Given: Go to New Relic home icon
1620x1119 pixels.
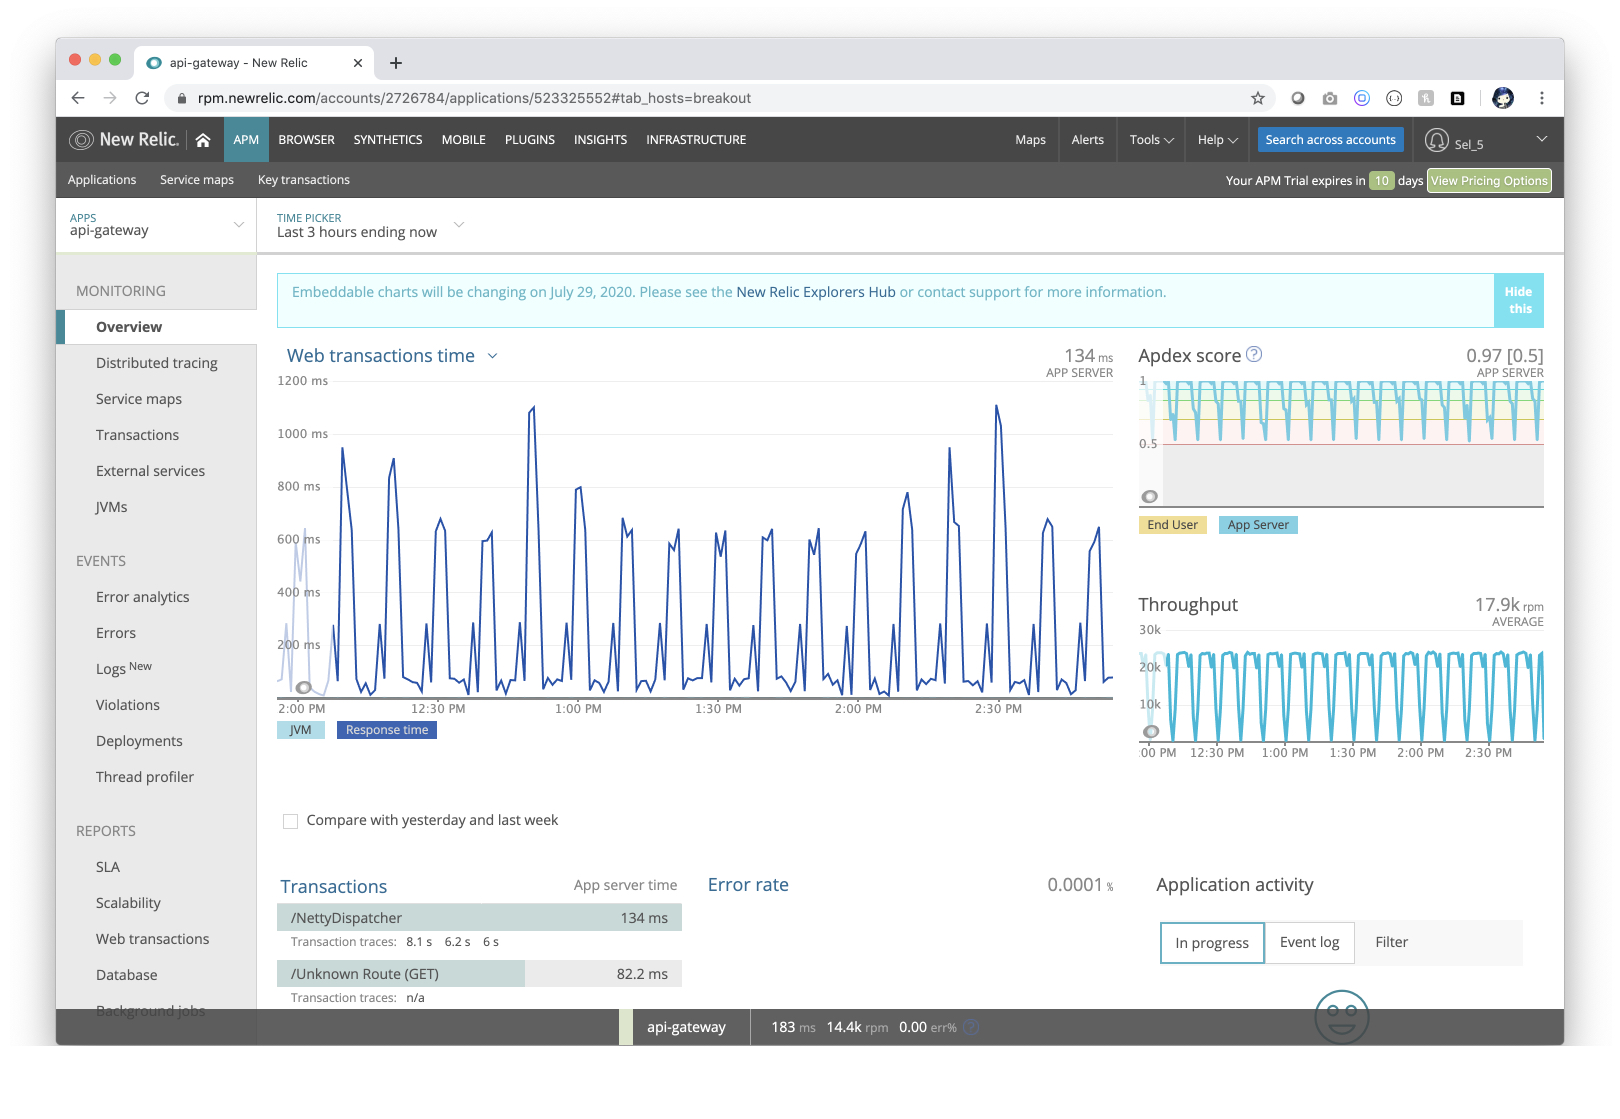Looking at the screenshot, I should (203, 140).
